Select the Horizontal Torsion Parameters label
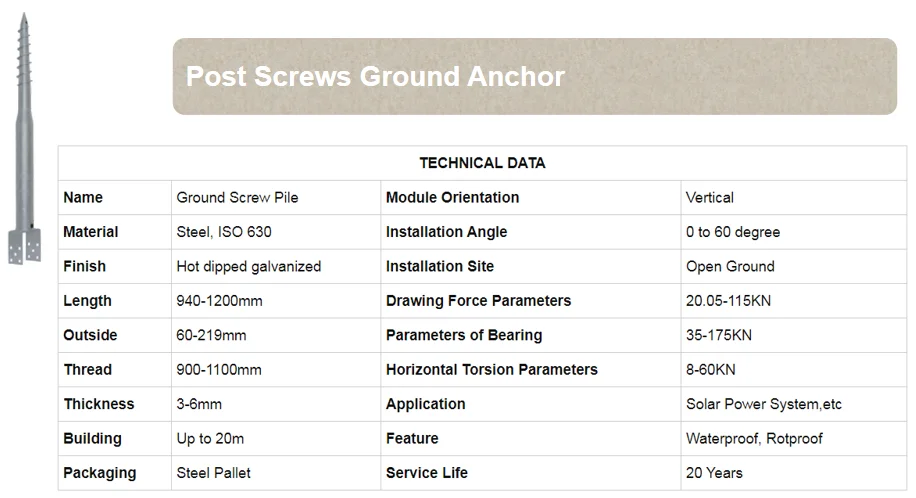Image resolution: width=916 pixels, height=498 pixels. coord(492,370)
